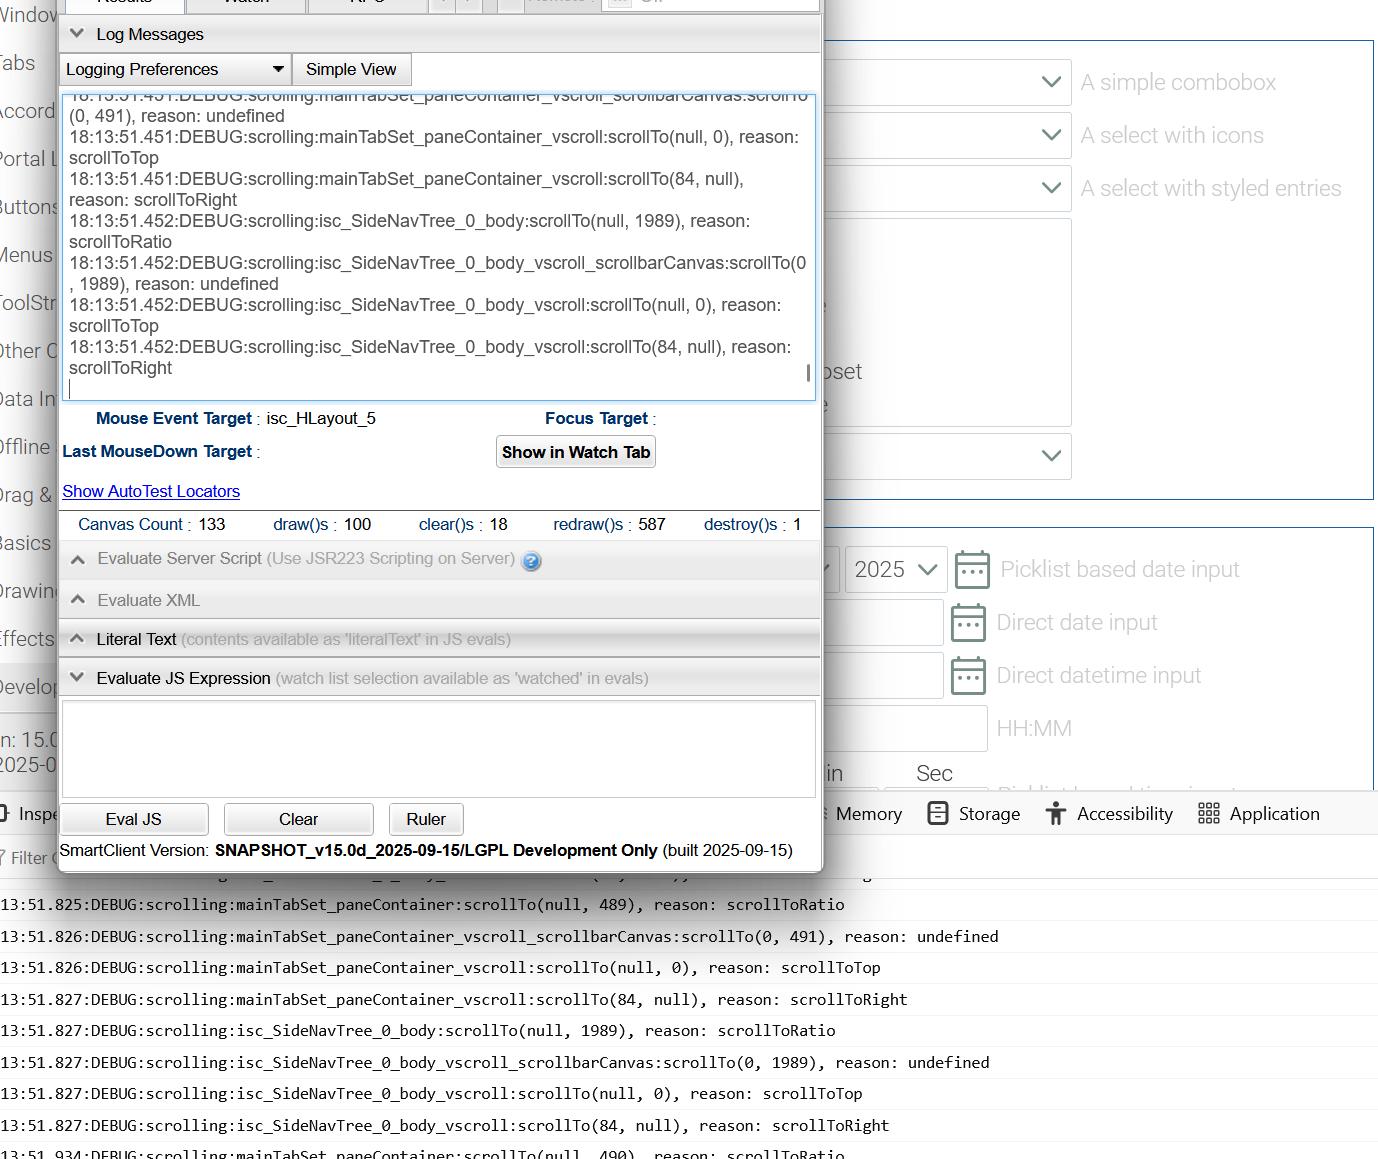Image resolution: width=1378 pixels, height=1159 pixels.
Task: Open the select with styled entries dropdown
Action: [1051, 188]
